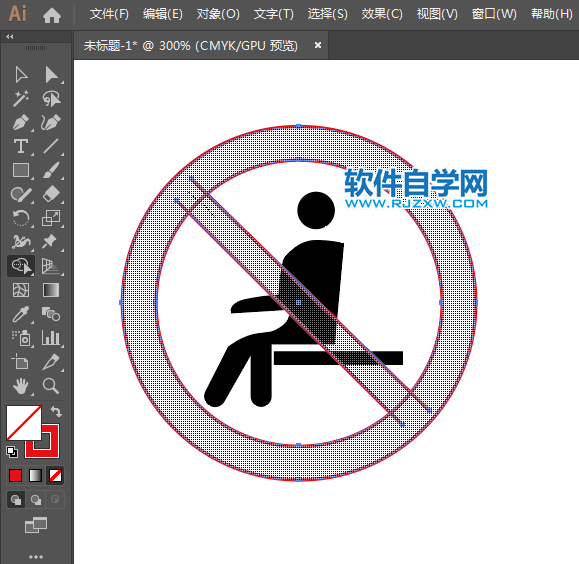Choose the Magic Wand tool

pos(21,99)
